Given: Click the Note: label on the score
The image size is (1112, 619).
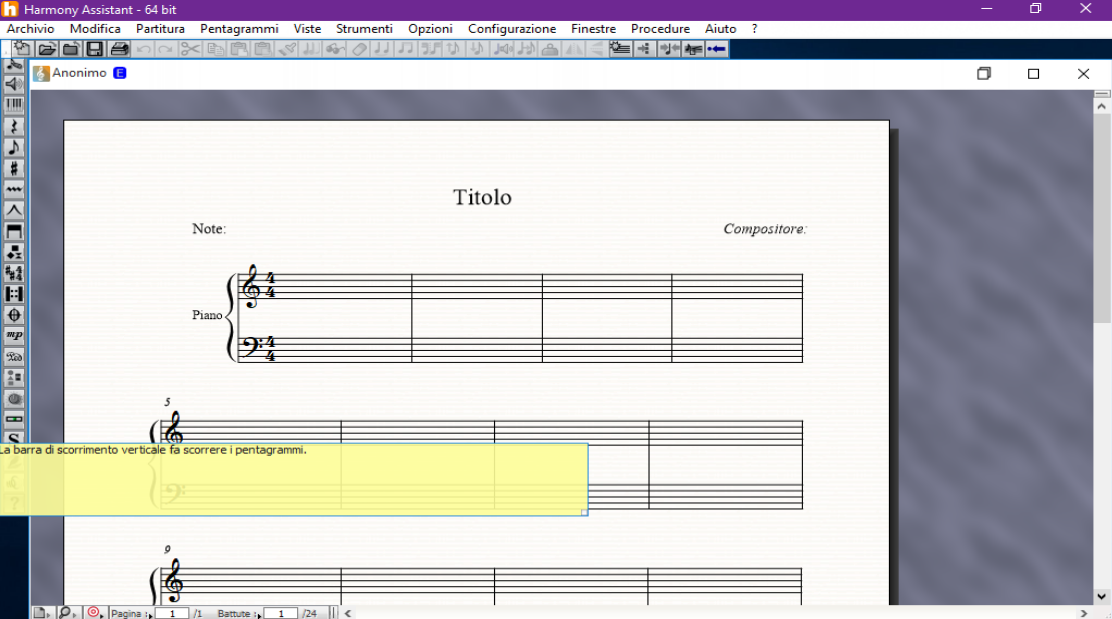Looking at the screenshot, I should 208,229.
